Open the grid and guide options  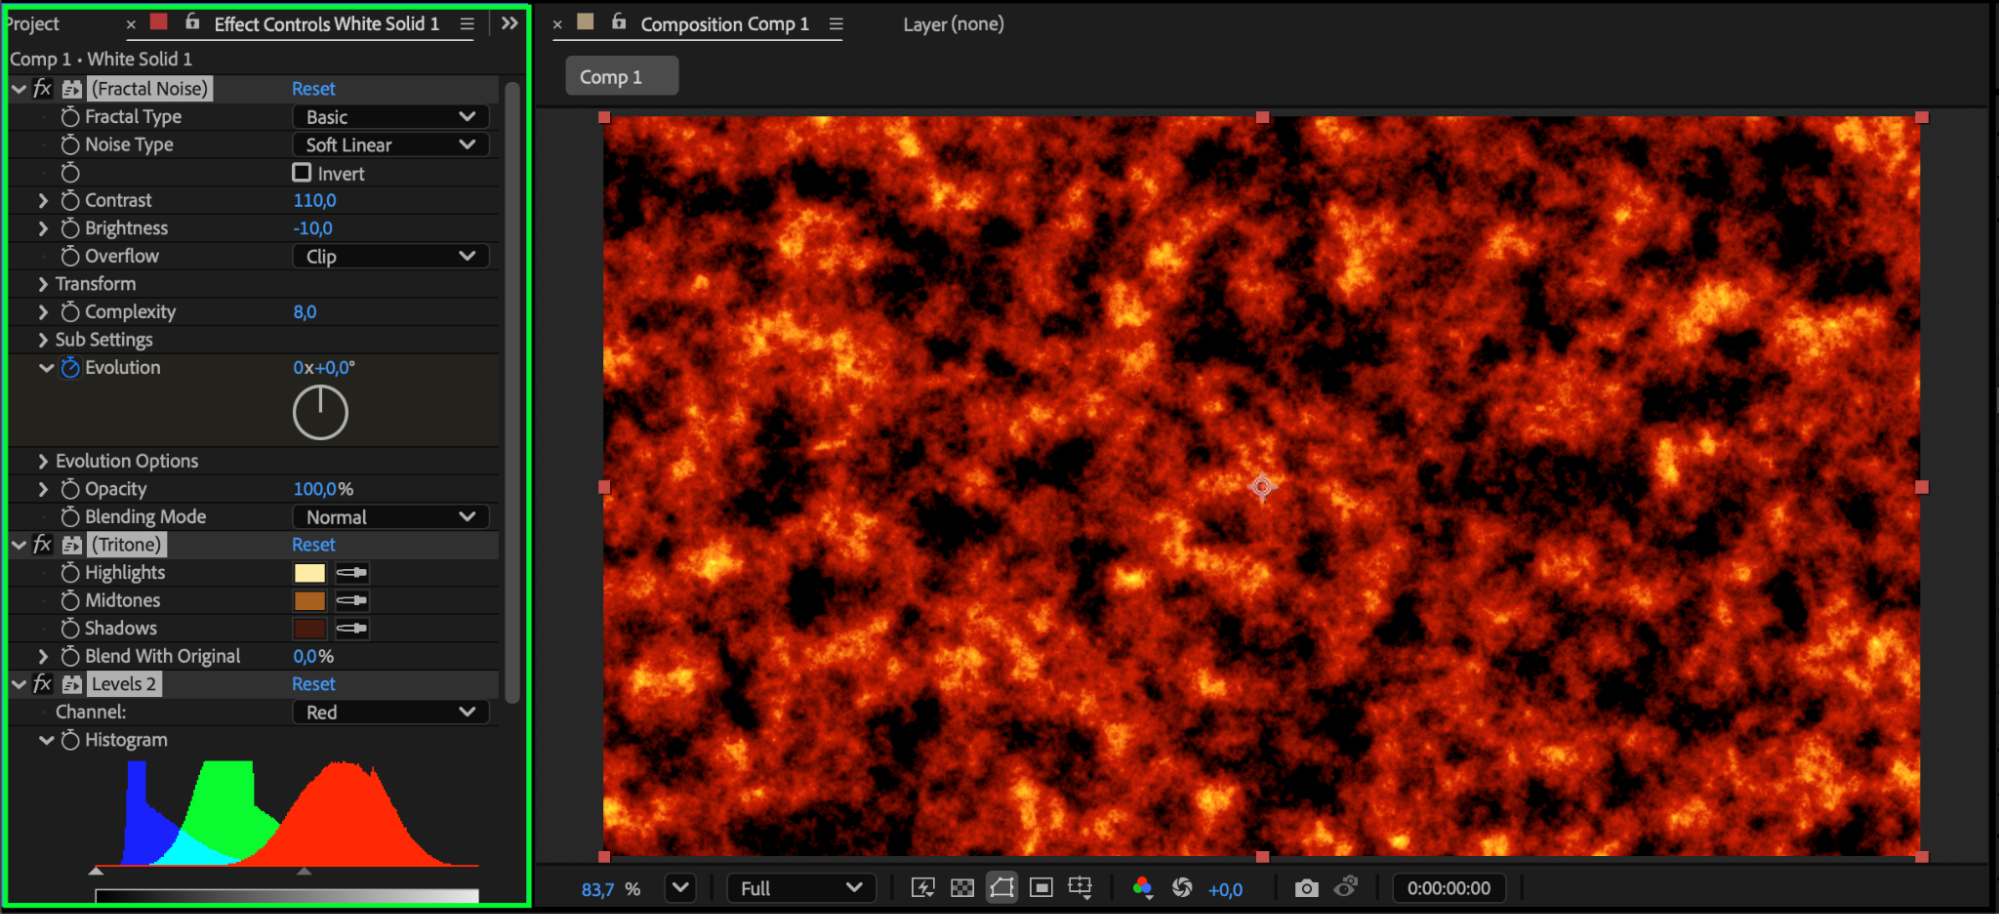click(x=1080, y=888)
